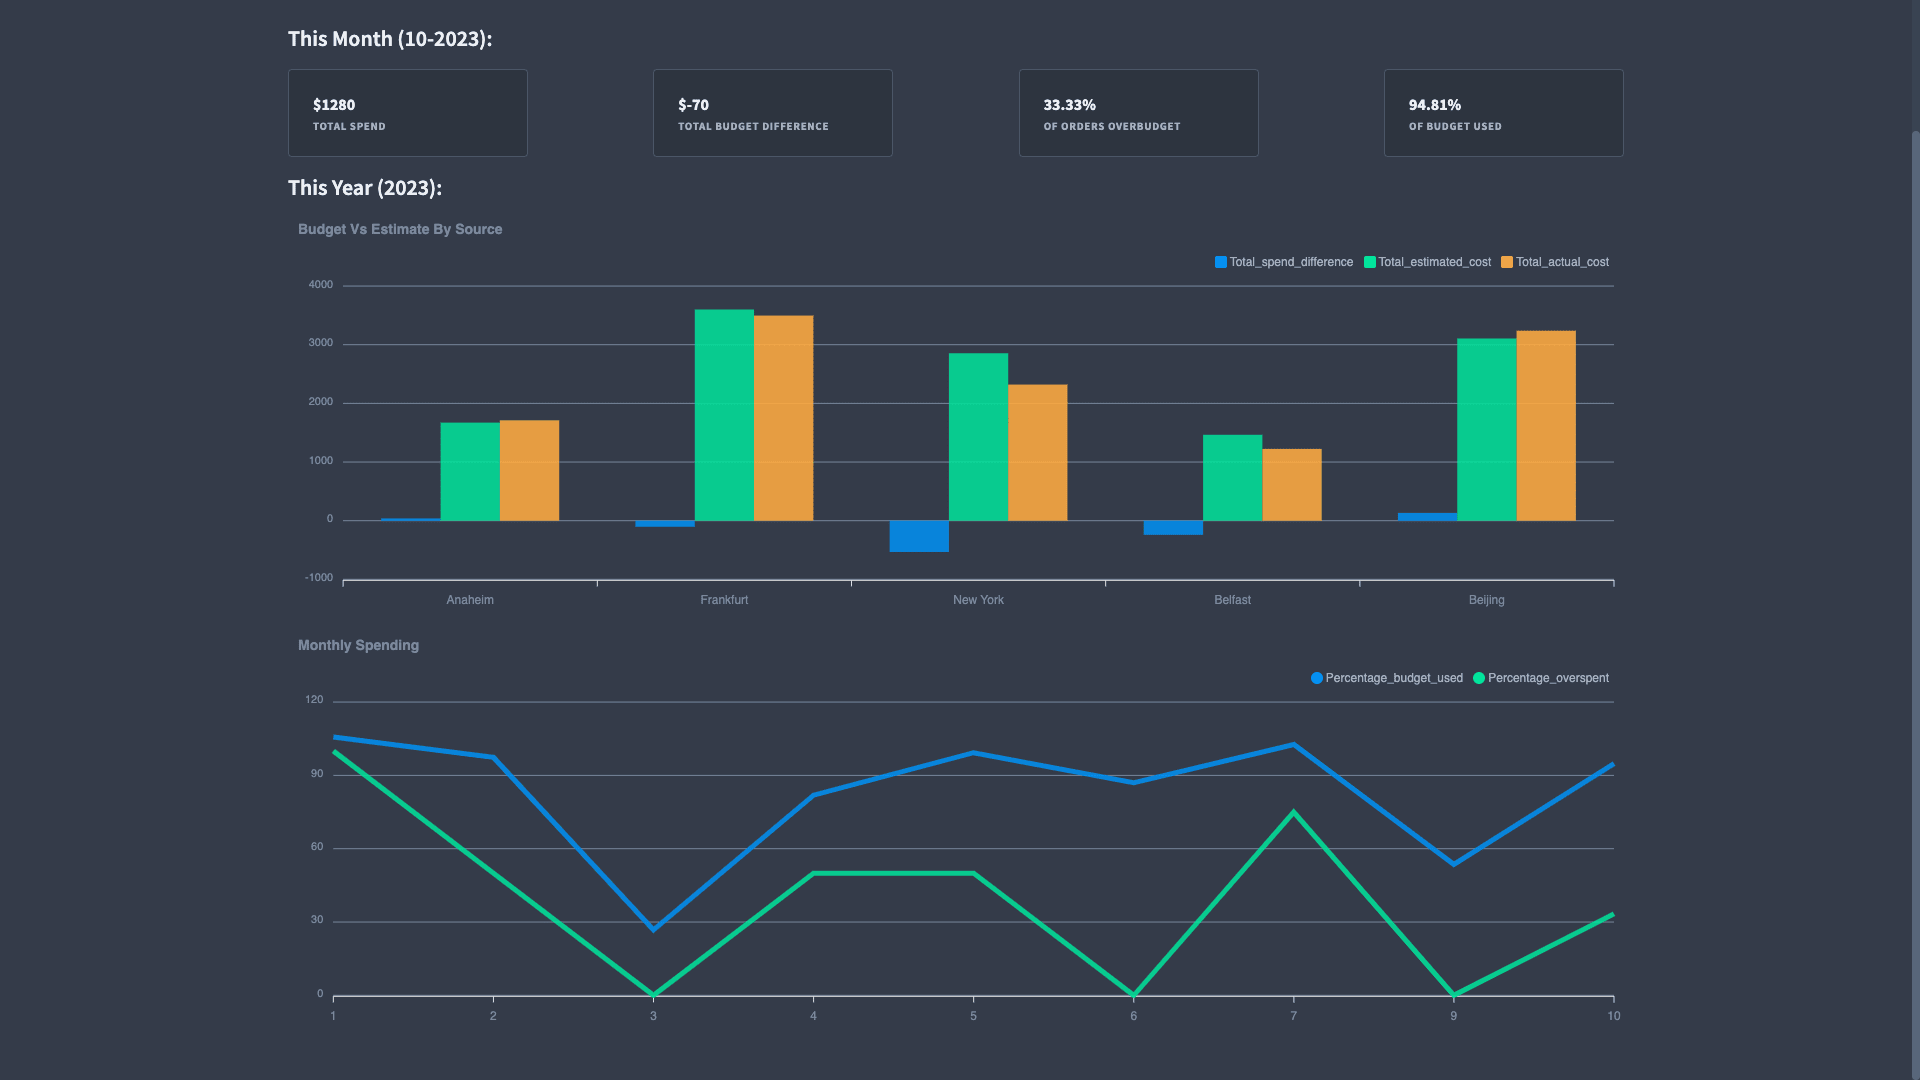The height and width of the screenshot is (1080, 1920).
Task: Click Beijing green estimated cost bar
Action: (x=1486, y=430)
